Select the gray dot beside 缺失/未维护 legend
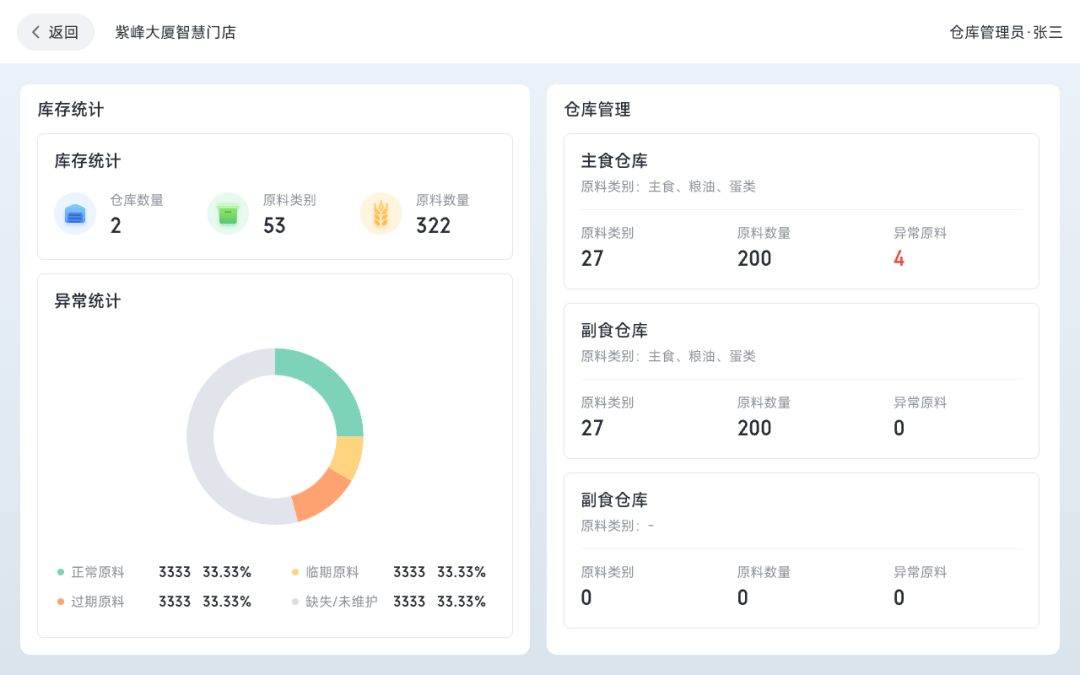This screenshot has width=1080, height=675. (295, 602)
